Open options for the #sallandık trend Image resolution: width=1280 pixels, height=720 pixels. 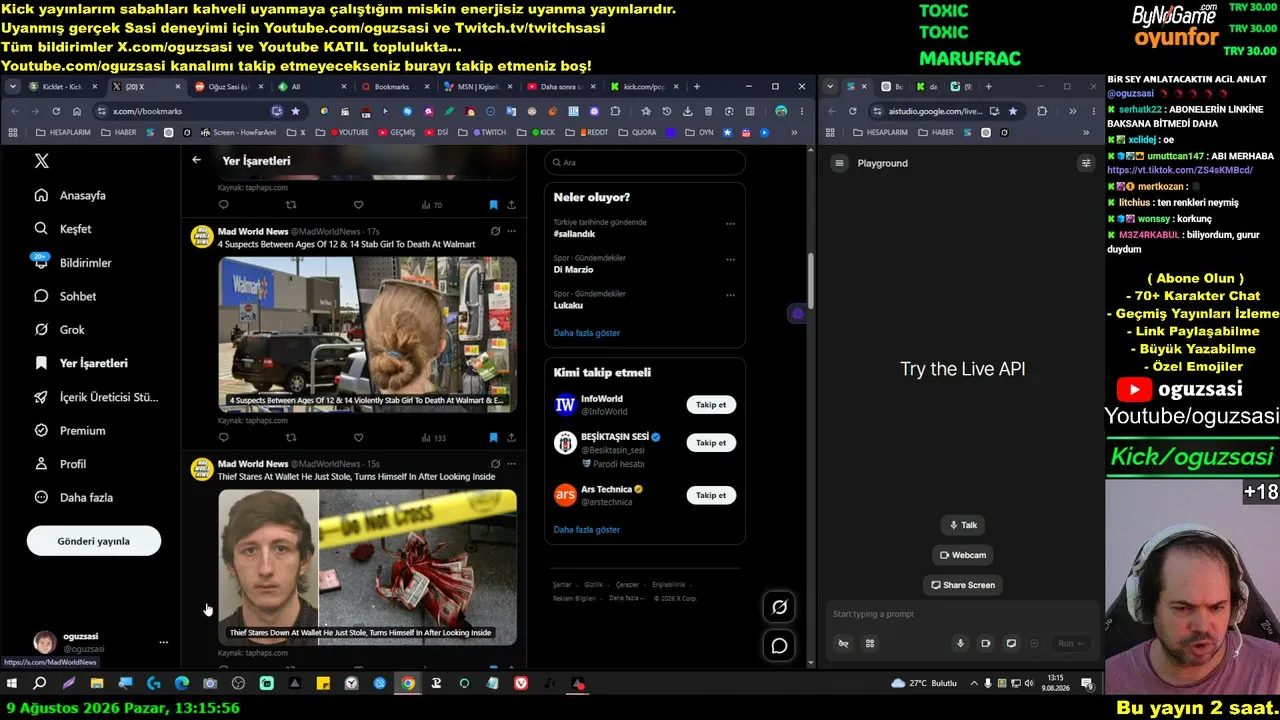730,224
